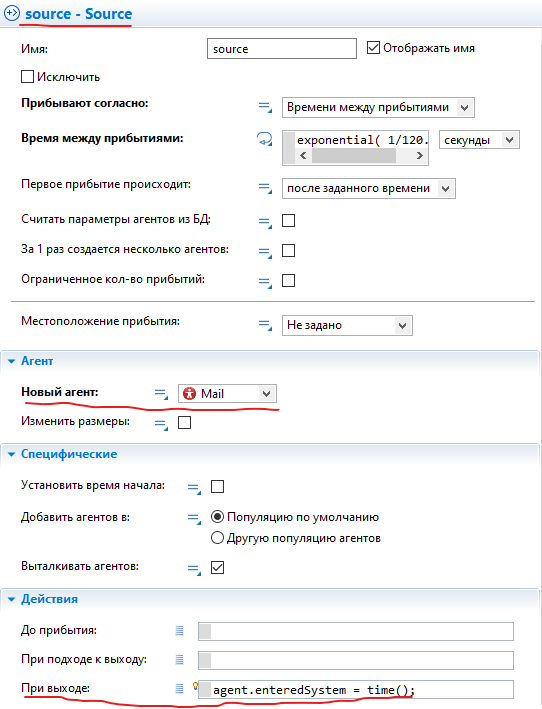
Task: Click the code editor icon beside "До прибытия"
Action: click(x=179, y=630)
